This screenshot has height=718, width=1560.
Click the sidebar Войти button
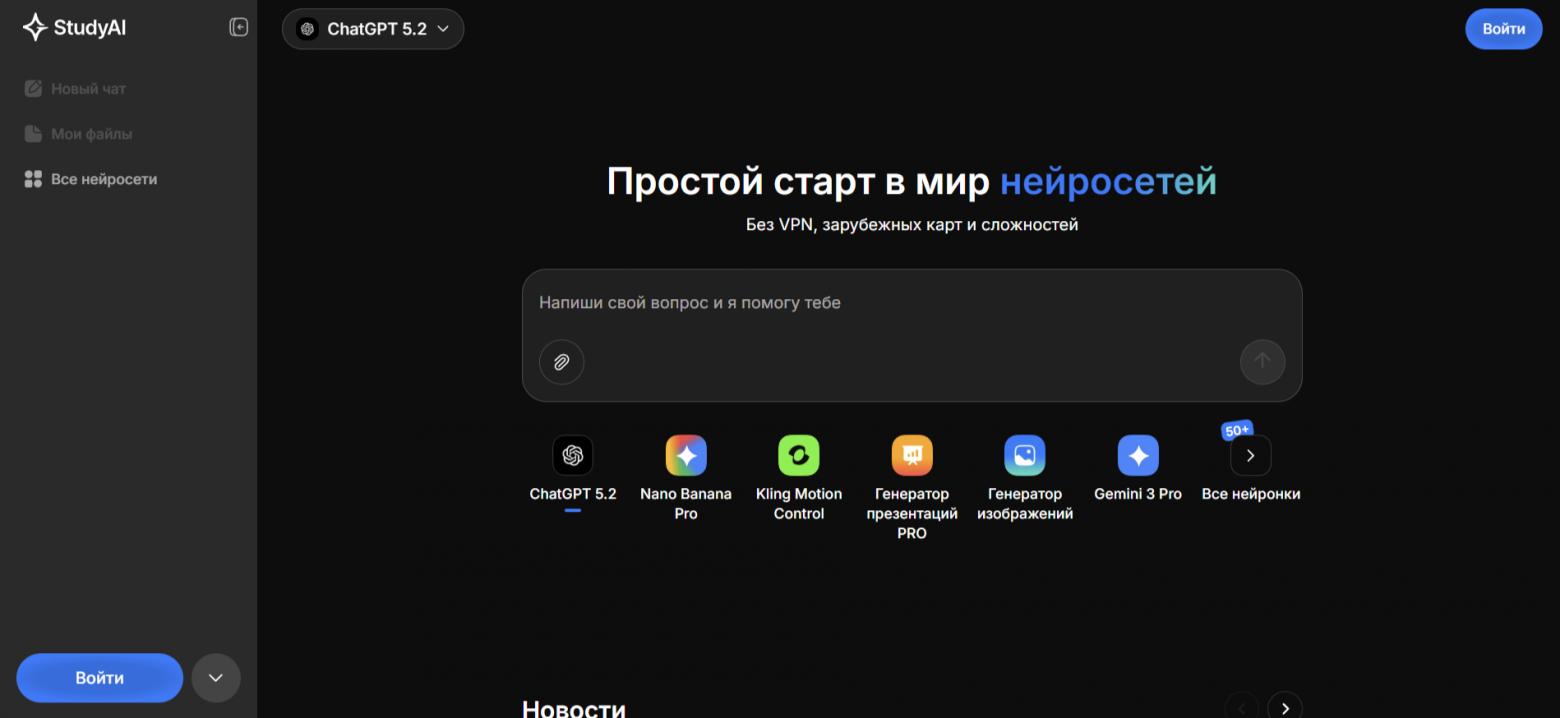click(x=99, y=677)
